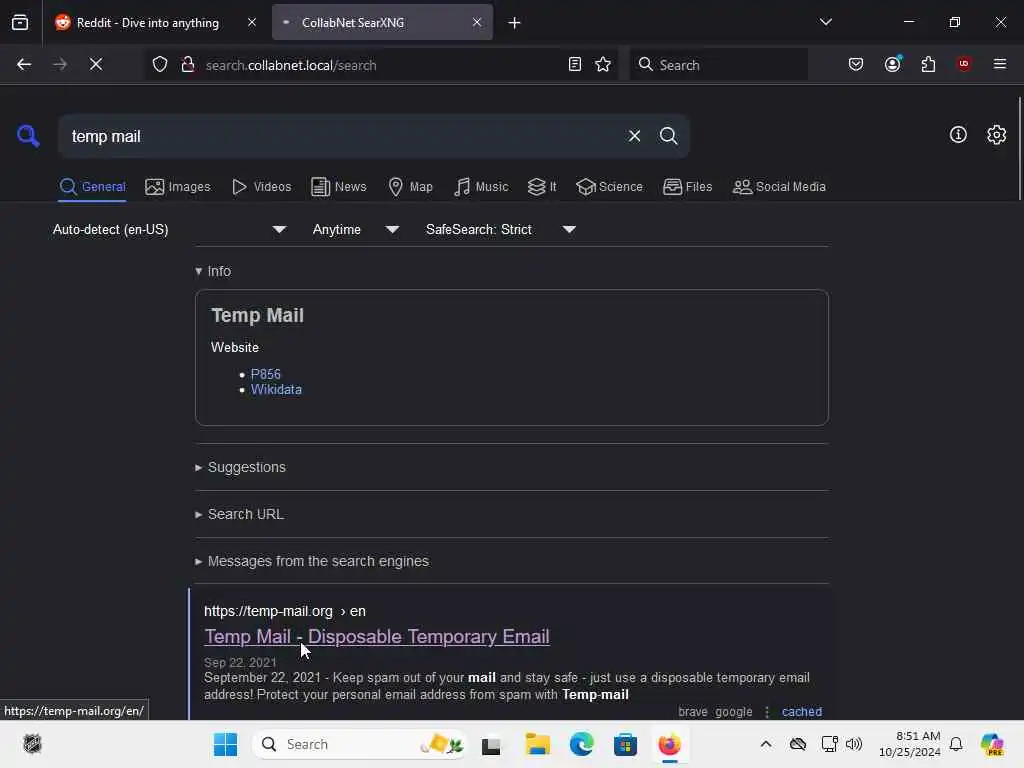The width and height of the screenshot is (1024, 768).
Task: Click the temp-mail.org result URL
Action: 285,611
